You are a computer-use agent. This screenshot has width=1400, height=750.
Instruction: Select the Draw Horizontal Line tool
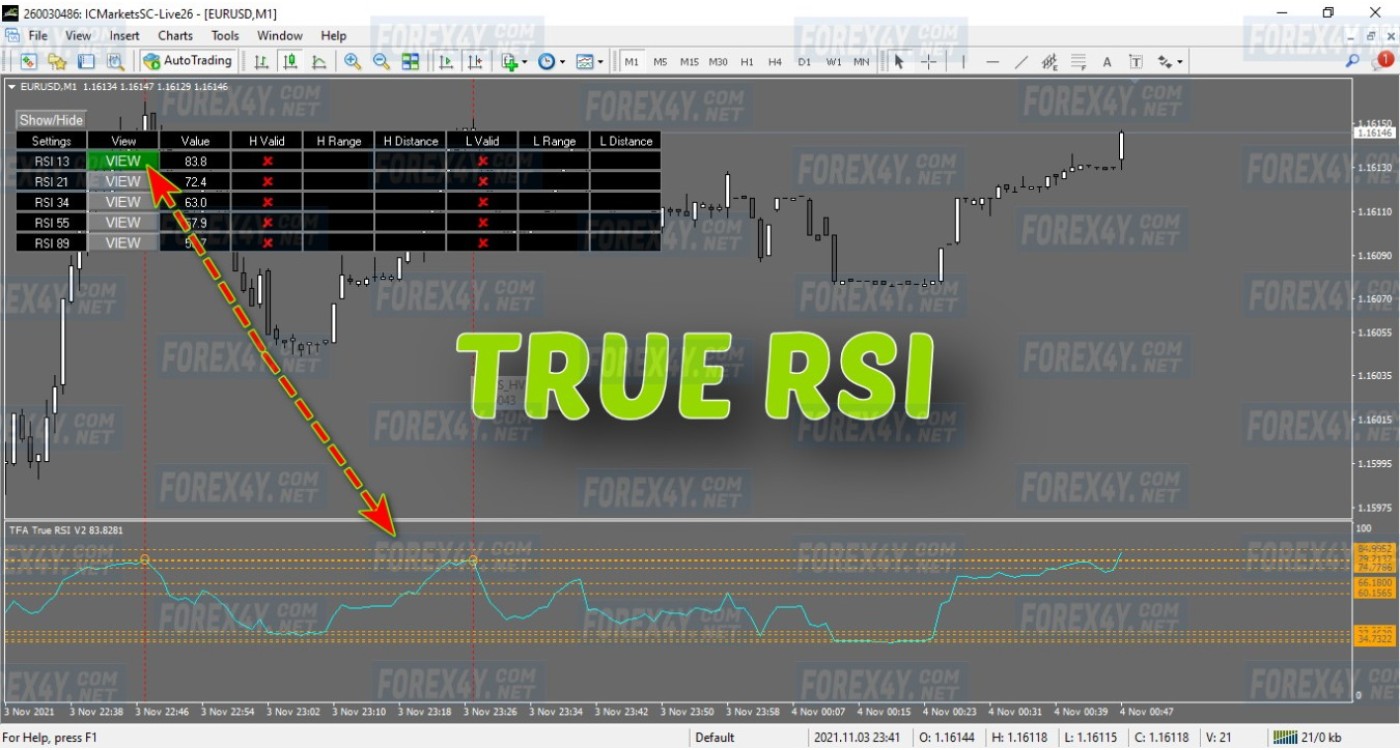click(992, 61)
